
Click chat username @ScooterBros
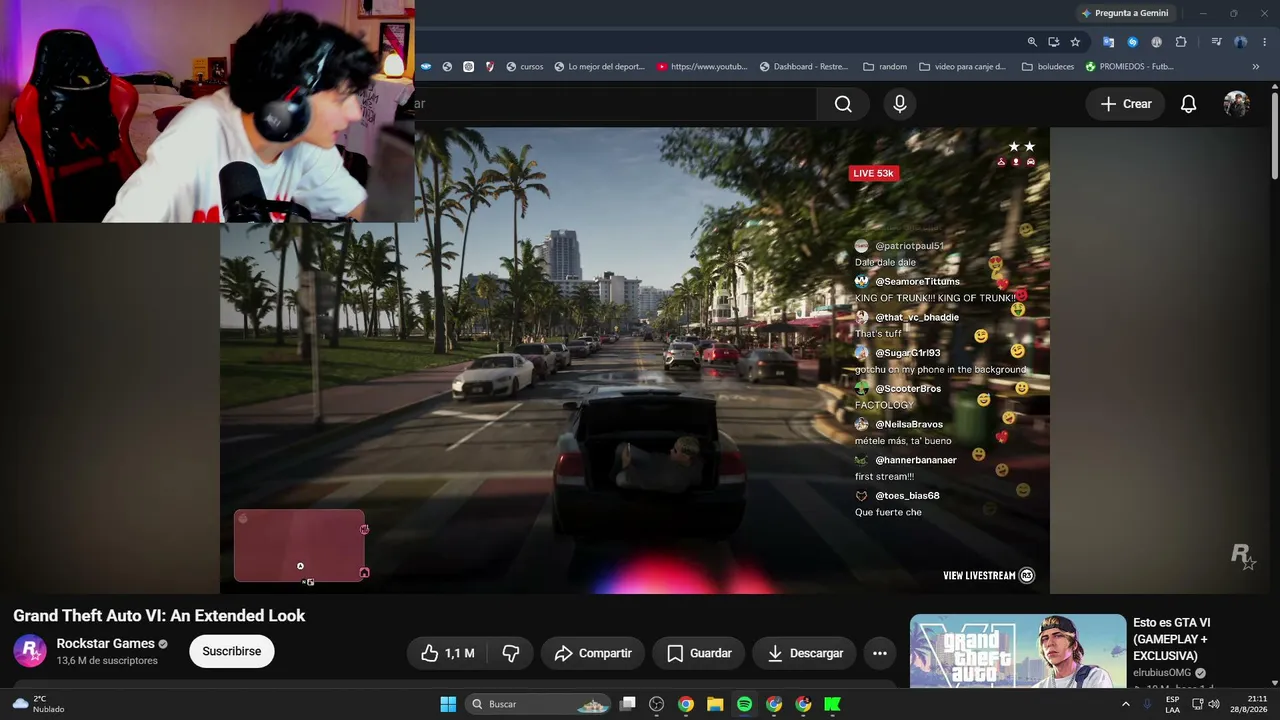coord(908,389)
